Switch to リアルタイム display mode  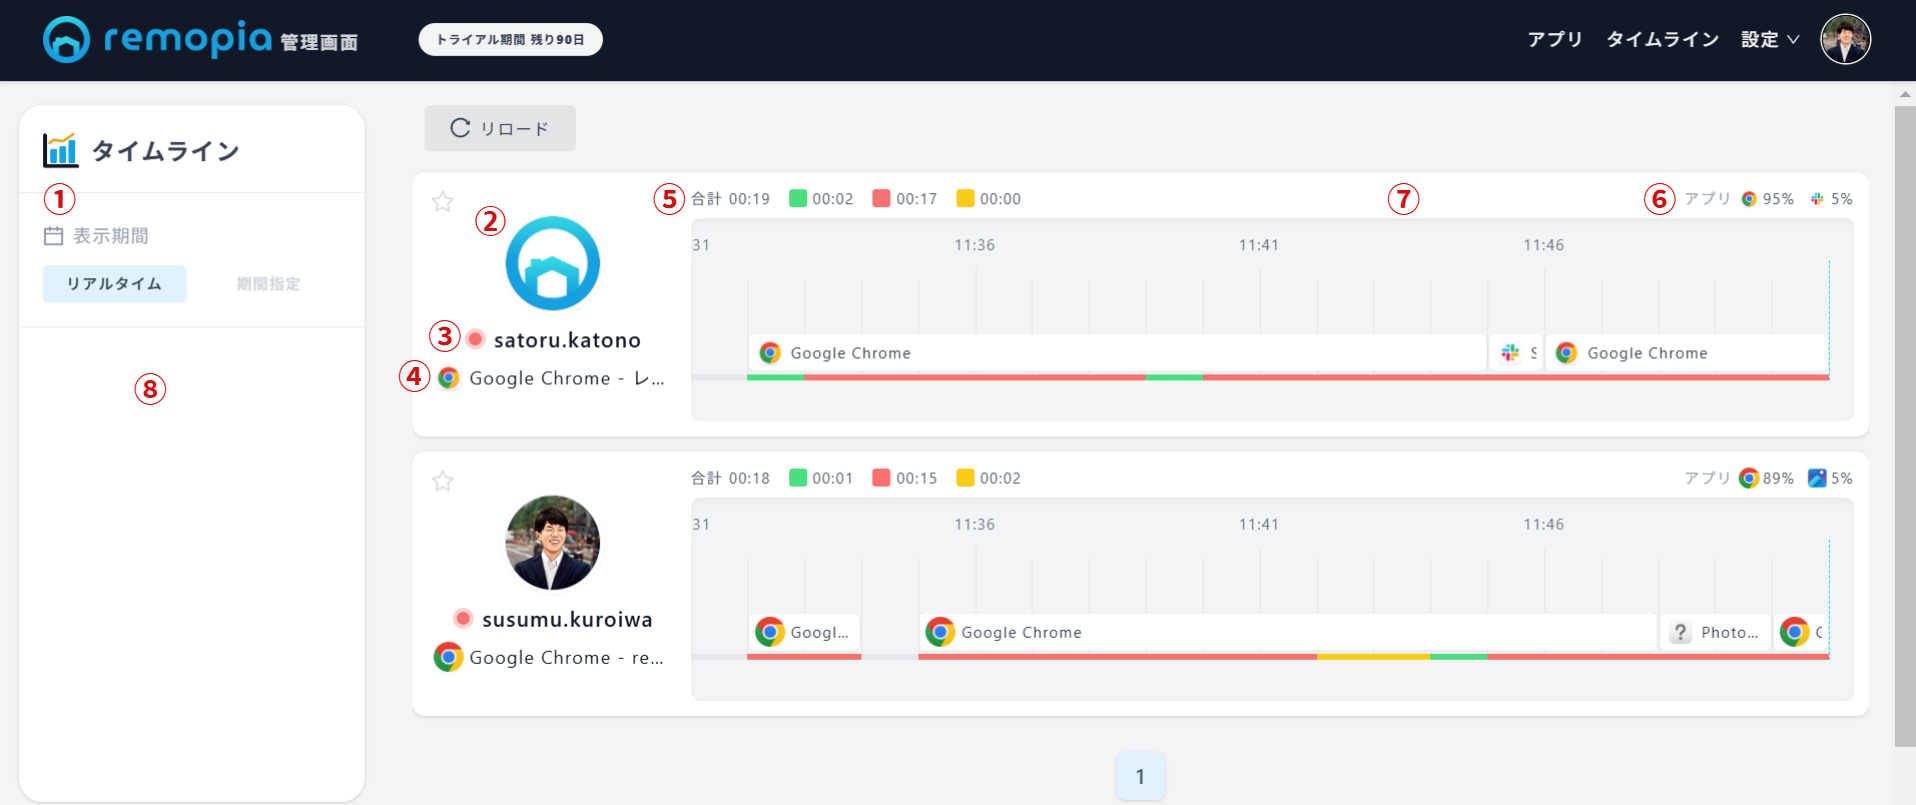(114, 284)
